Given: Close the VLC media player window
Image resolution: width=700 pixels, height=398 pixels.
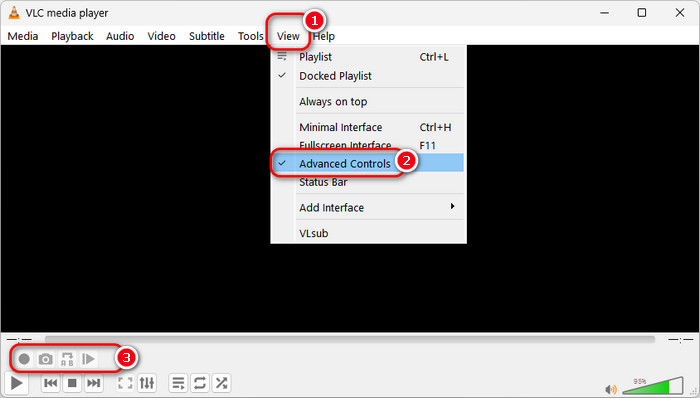Looking at the screenshot, I should coord(679,13).
